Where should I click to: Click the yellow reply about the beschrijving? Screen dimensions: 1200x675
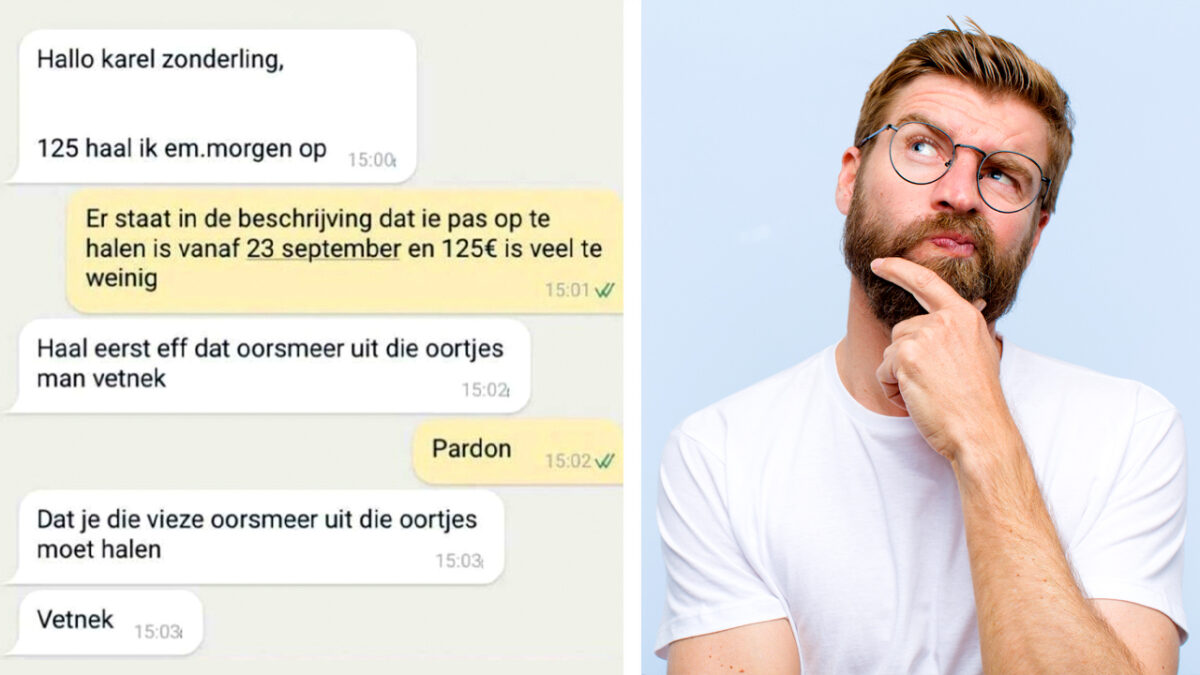(x=344, y=251)
